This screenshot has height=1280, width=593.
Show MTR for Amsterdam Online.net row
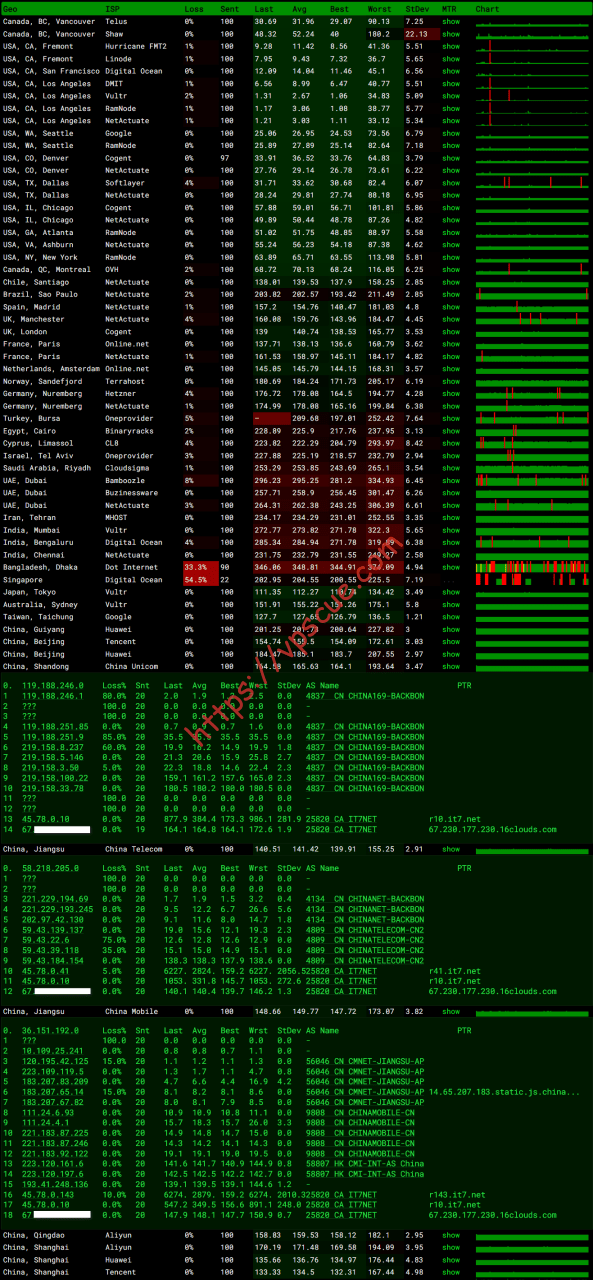click(x=451, y=369)
